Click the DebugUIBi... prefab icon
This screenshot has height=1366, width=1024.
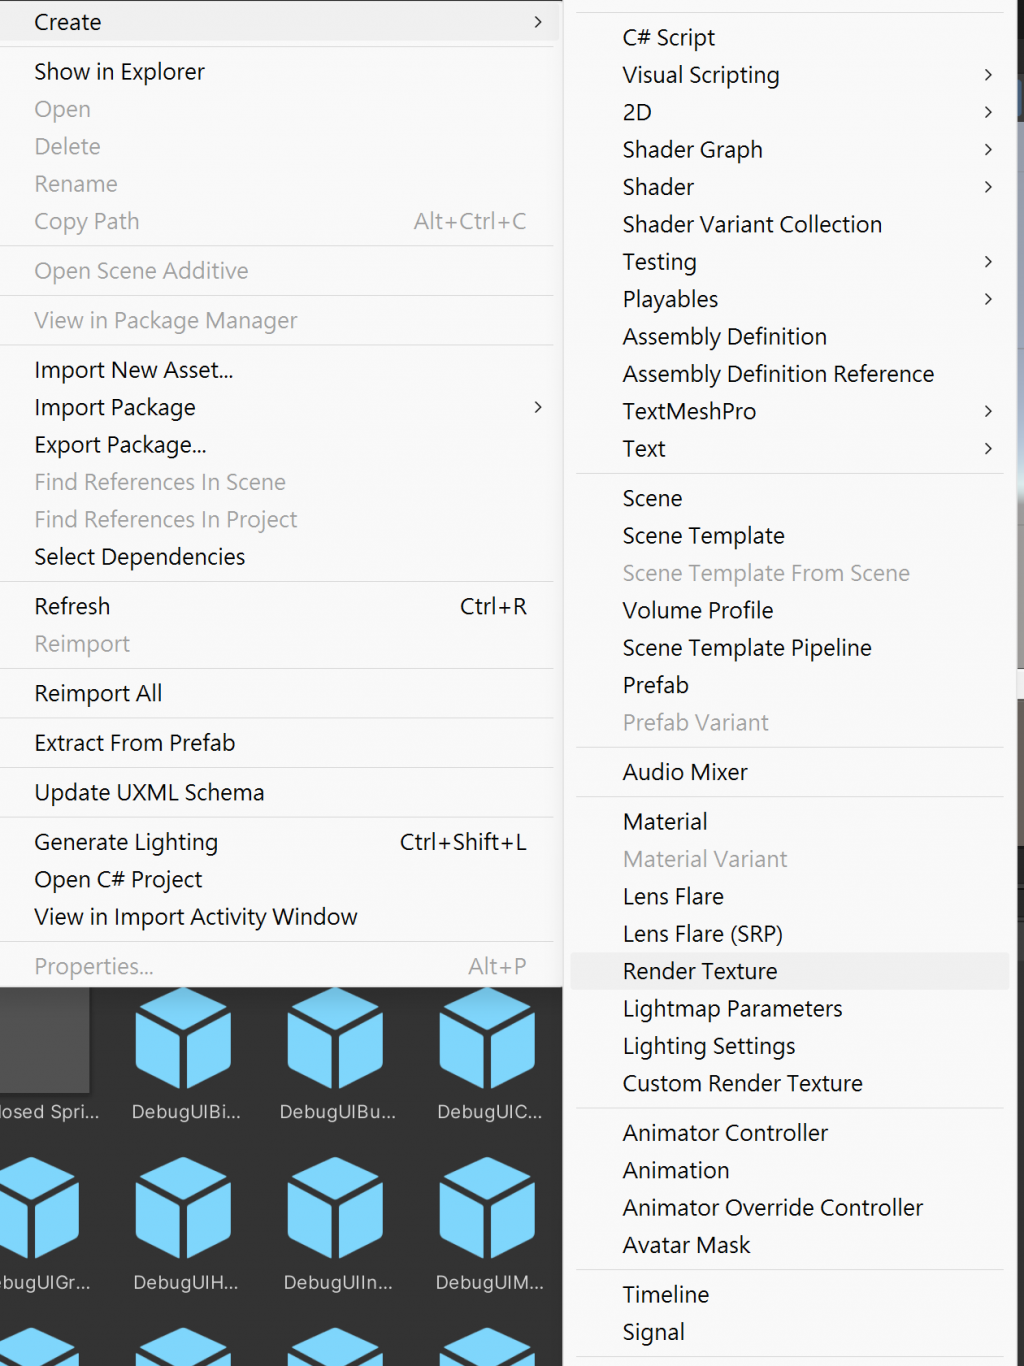[x=184, y=1040]
